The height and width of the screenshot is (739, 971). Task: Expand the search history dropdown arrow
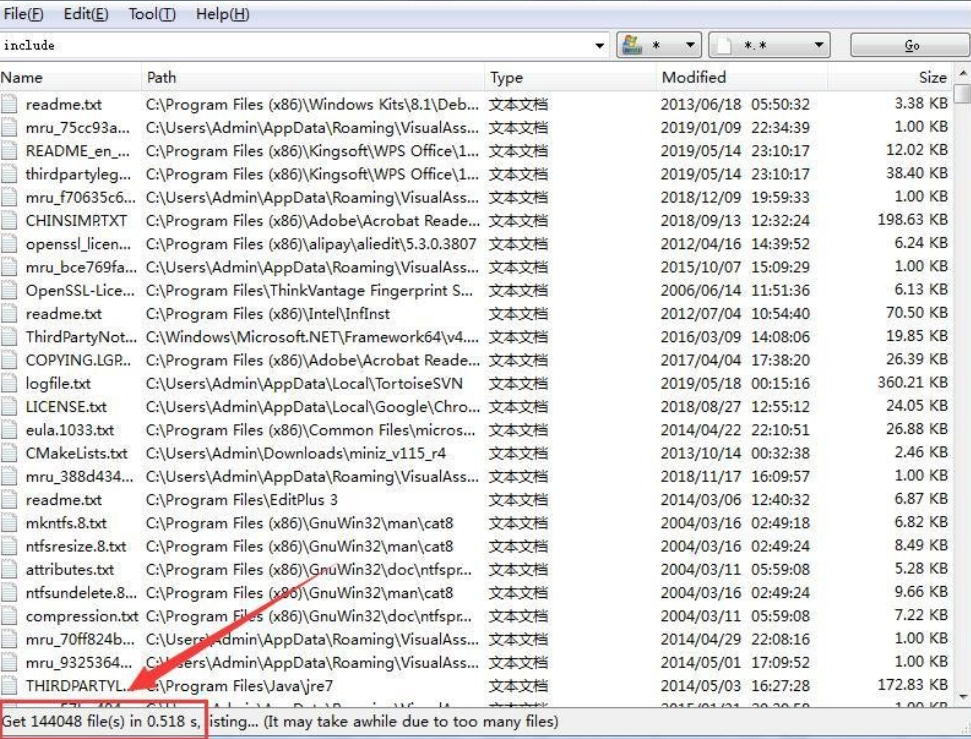point(599,46)
